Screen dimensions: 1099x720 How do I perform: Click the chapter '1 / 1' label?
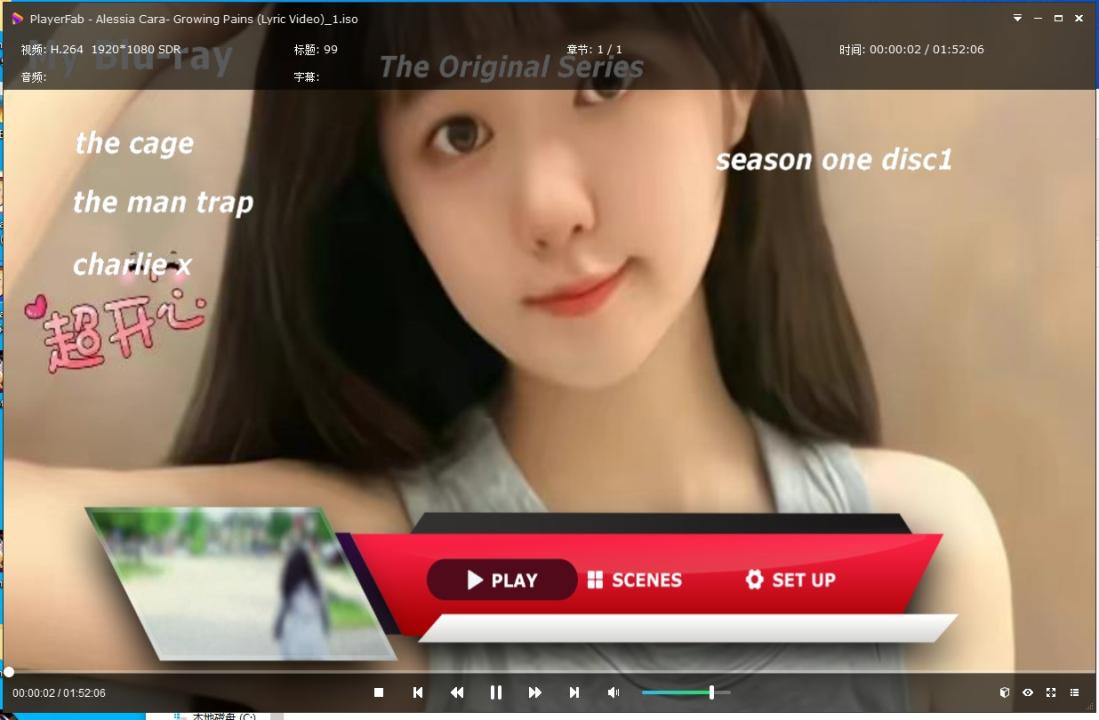point(609,50)
